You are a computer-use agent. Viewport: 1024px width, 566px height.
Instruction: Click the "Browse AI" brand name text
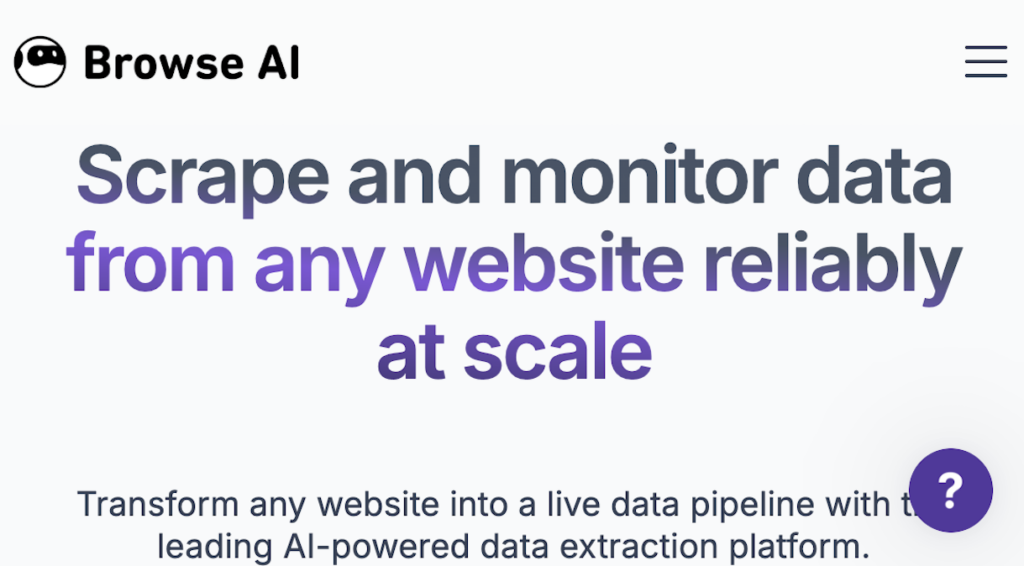tap(192, 63)
